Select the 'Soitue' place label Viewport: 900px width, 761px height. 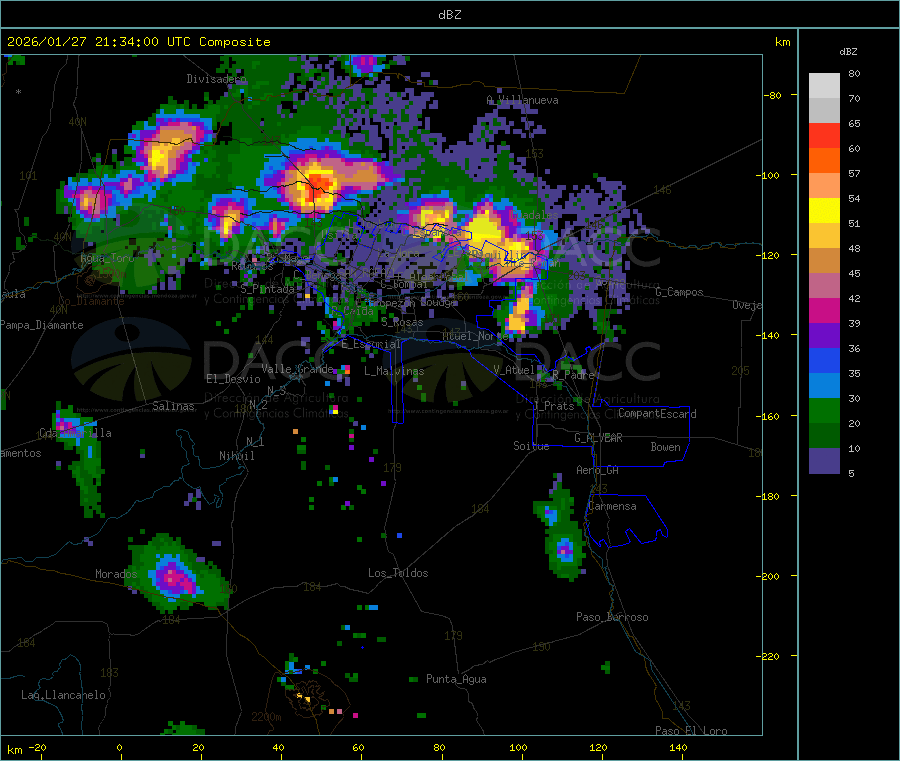pyautogui.click(x=532, y=446)
